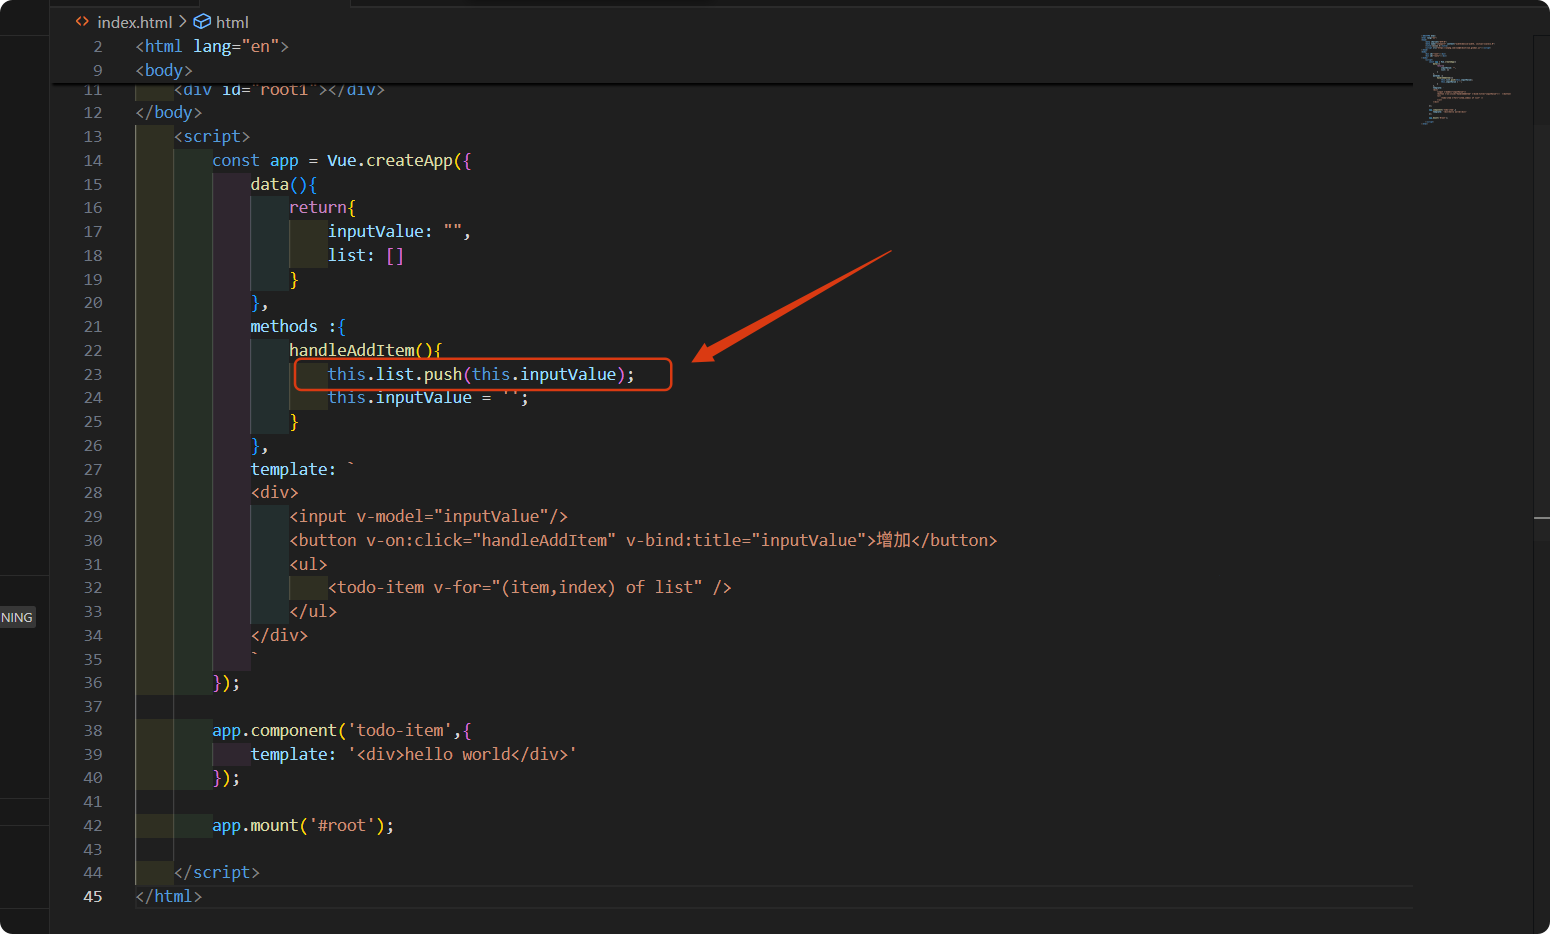Open the html breadcrumb symbol label
Screen dimensions: 1550x934
232,22
